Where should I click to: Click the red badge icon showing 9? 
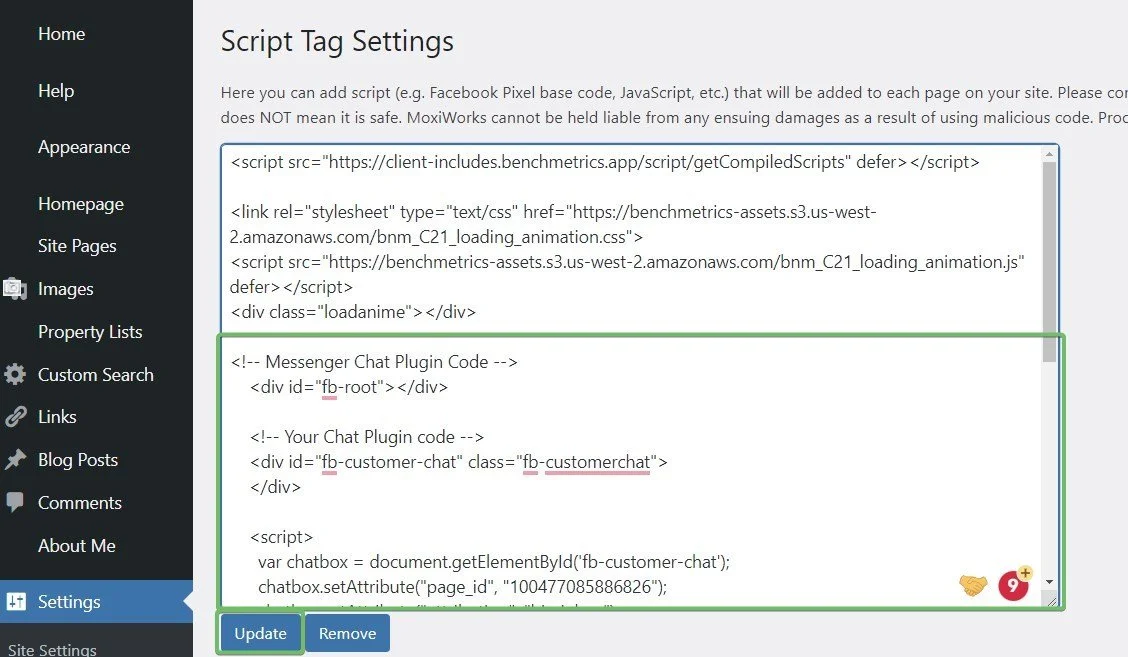1014,584
